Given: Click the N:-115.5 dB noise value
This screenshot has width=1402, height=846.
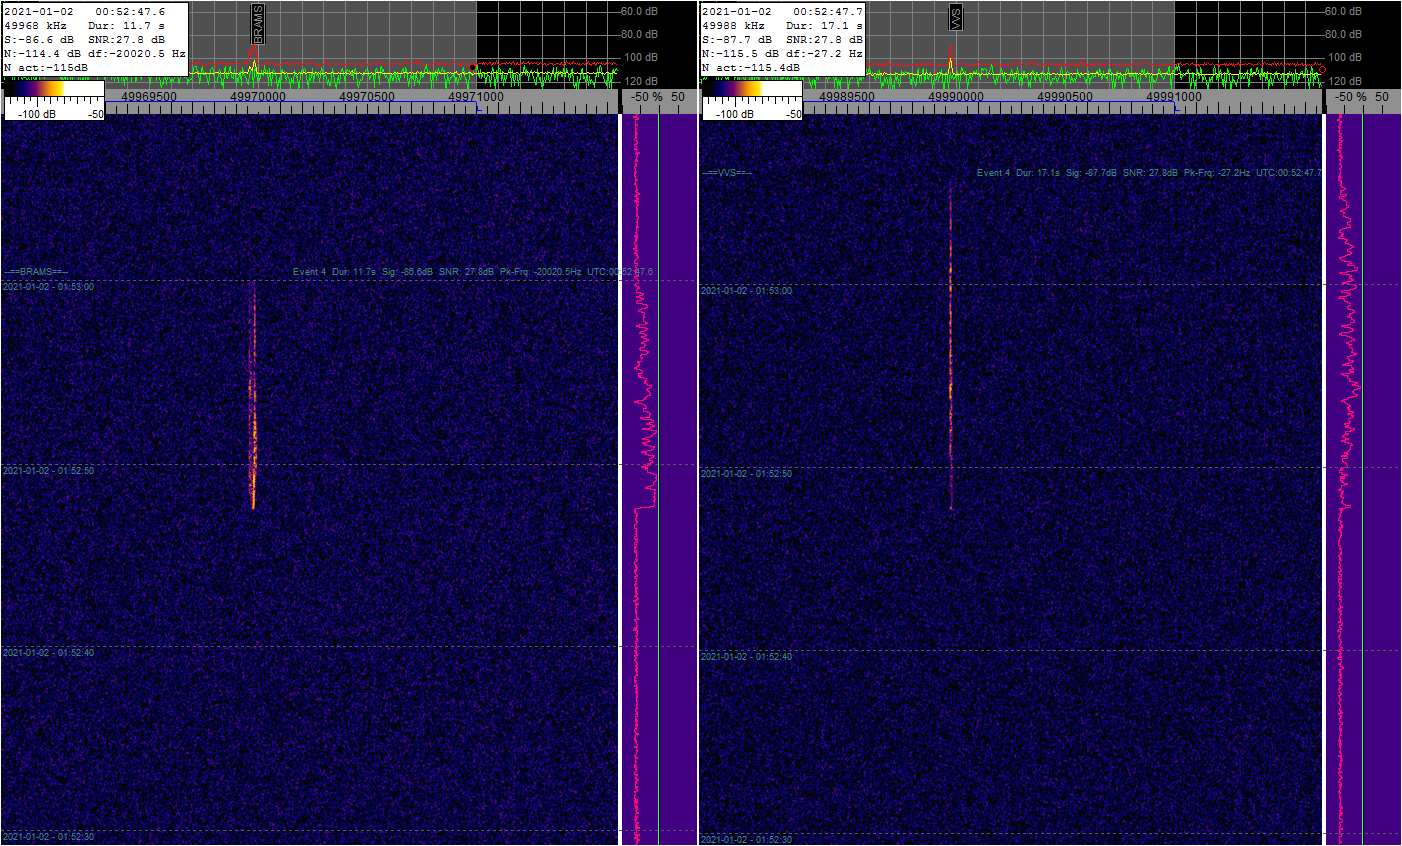Looking at the screenshot, I should 741,54.
